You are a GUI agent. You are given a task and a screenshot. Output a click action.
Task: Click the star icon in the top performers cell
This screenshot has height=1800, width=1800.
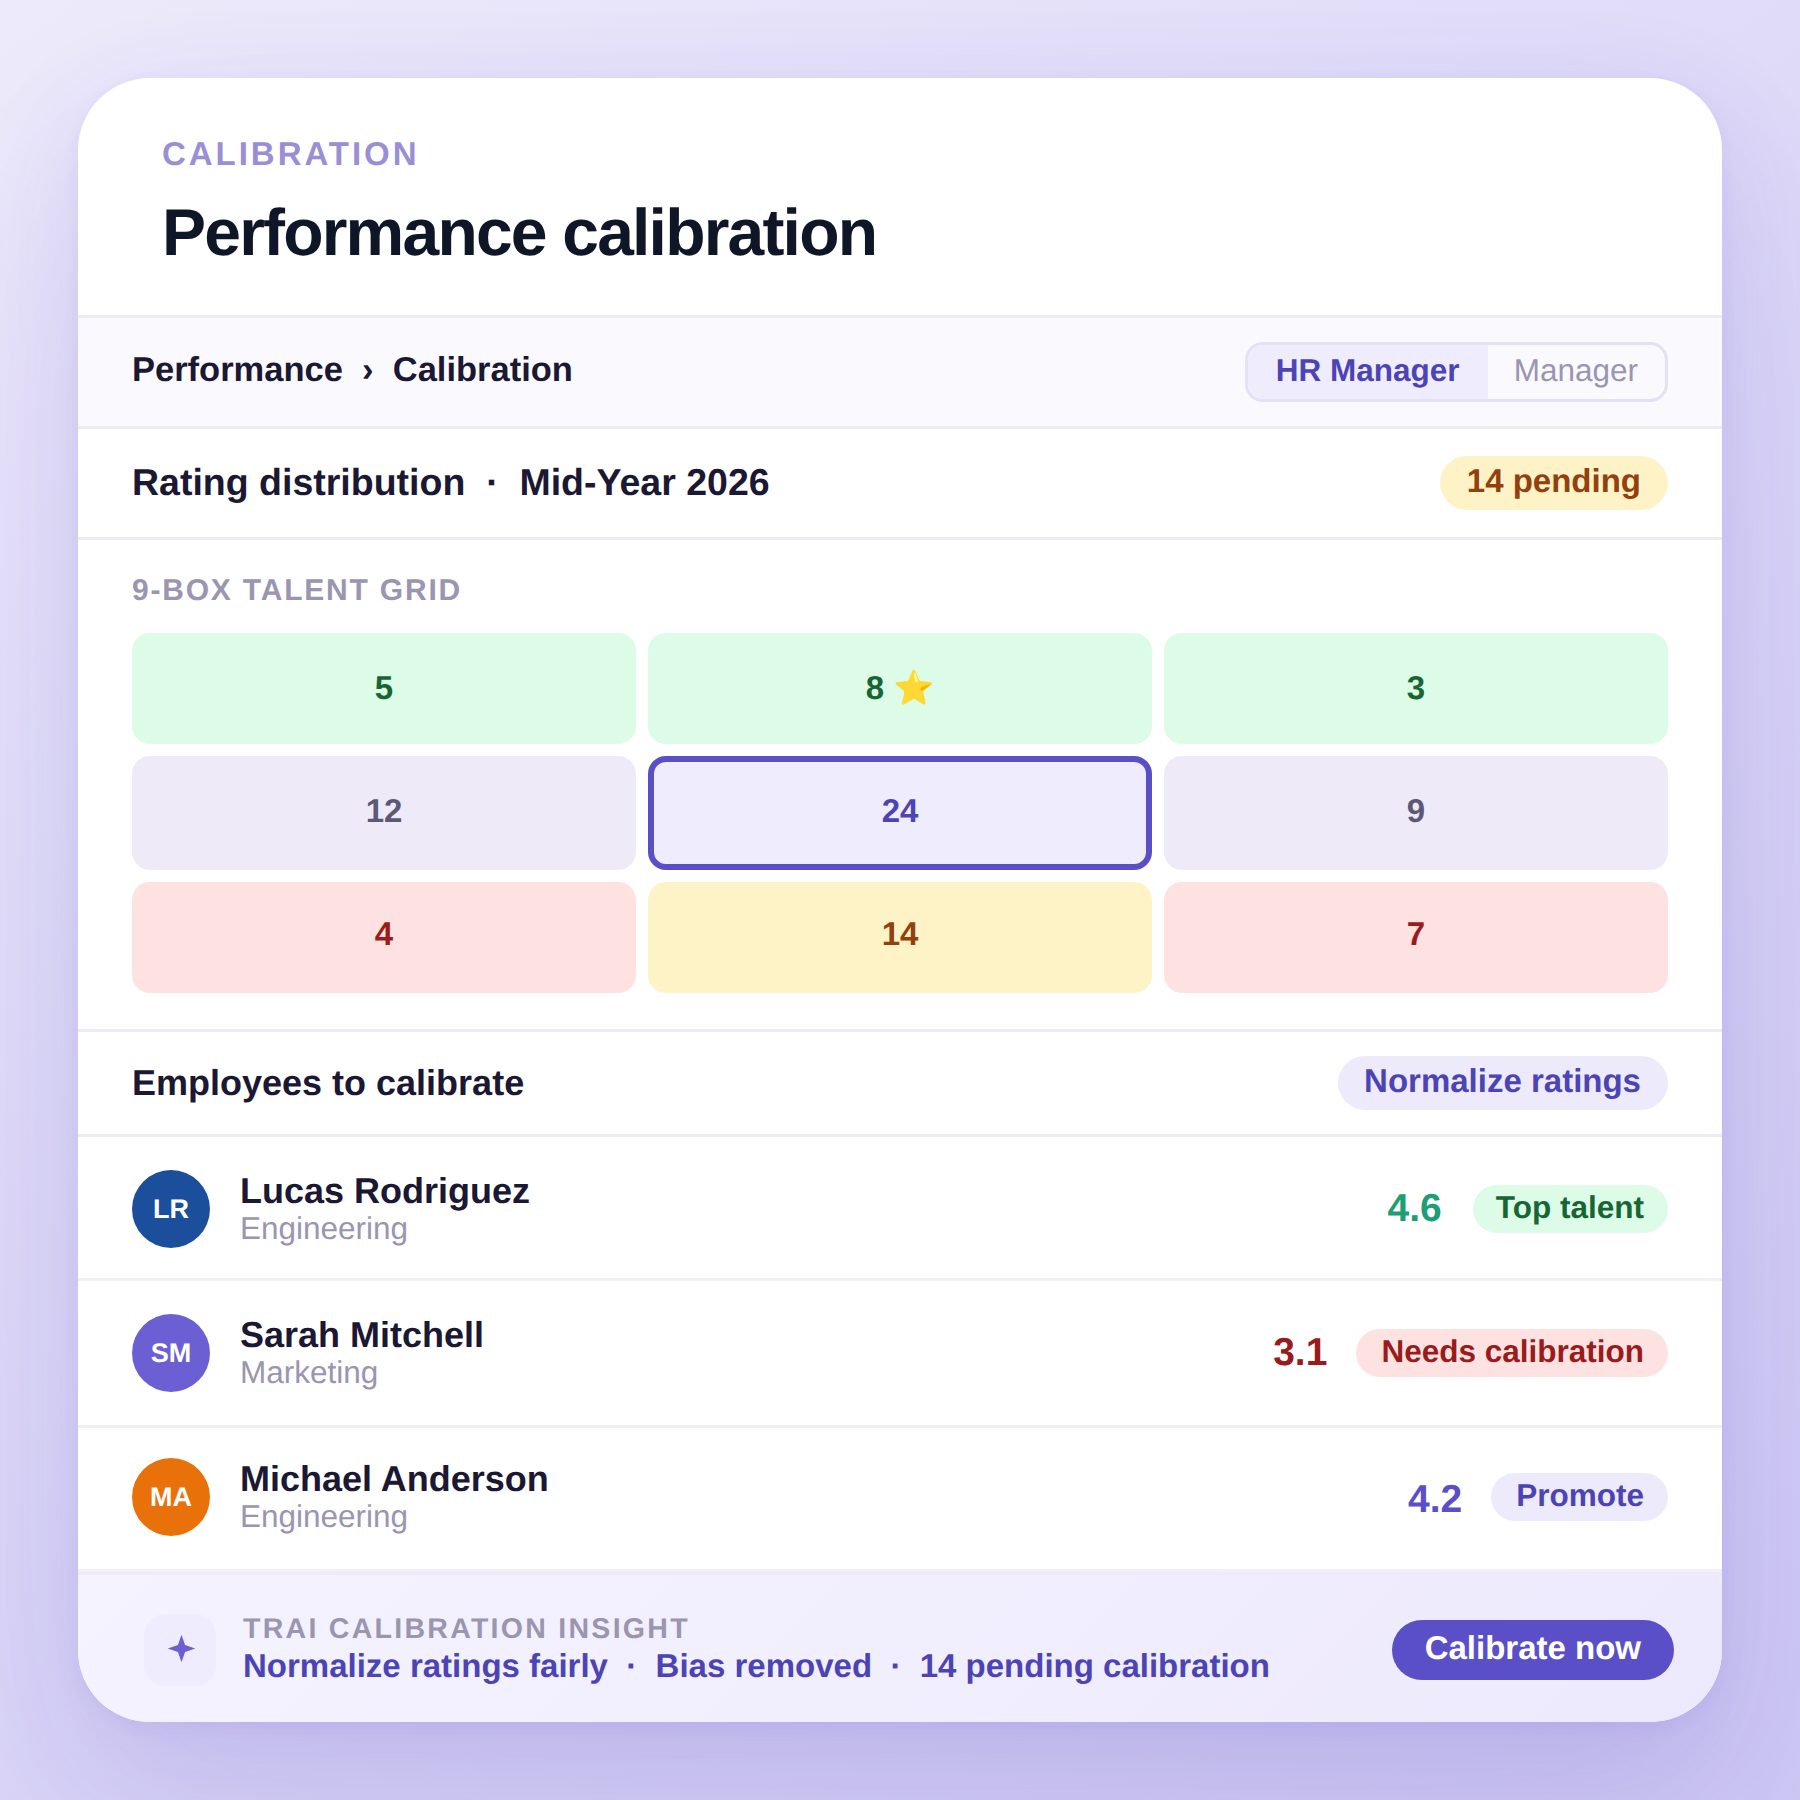point(916,687)
